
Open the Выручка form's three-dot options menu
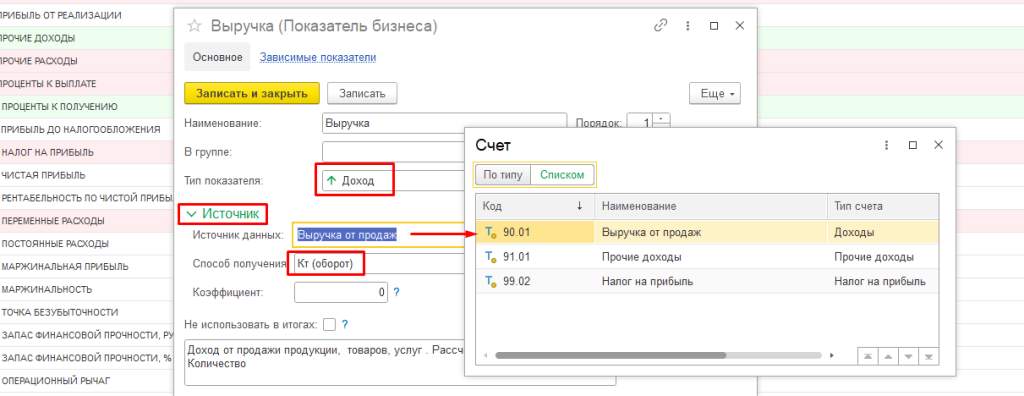pyautogui.click(x=688, y=26)
